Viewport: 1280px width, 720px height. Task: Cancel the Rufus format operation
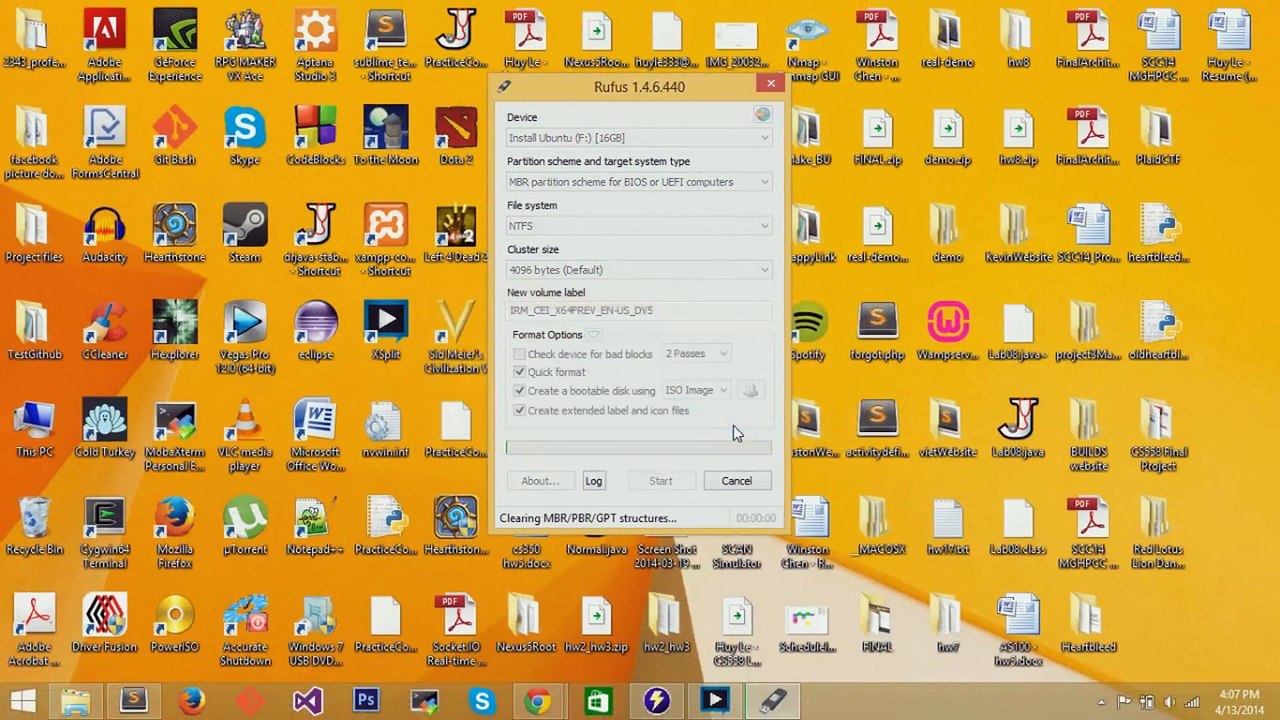[x=737, y=481]
